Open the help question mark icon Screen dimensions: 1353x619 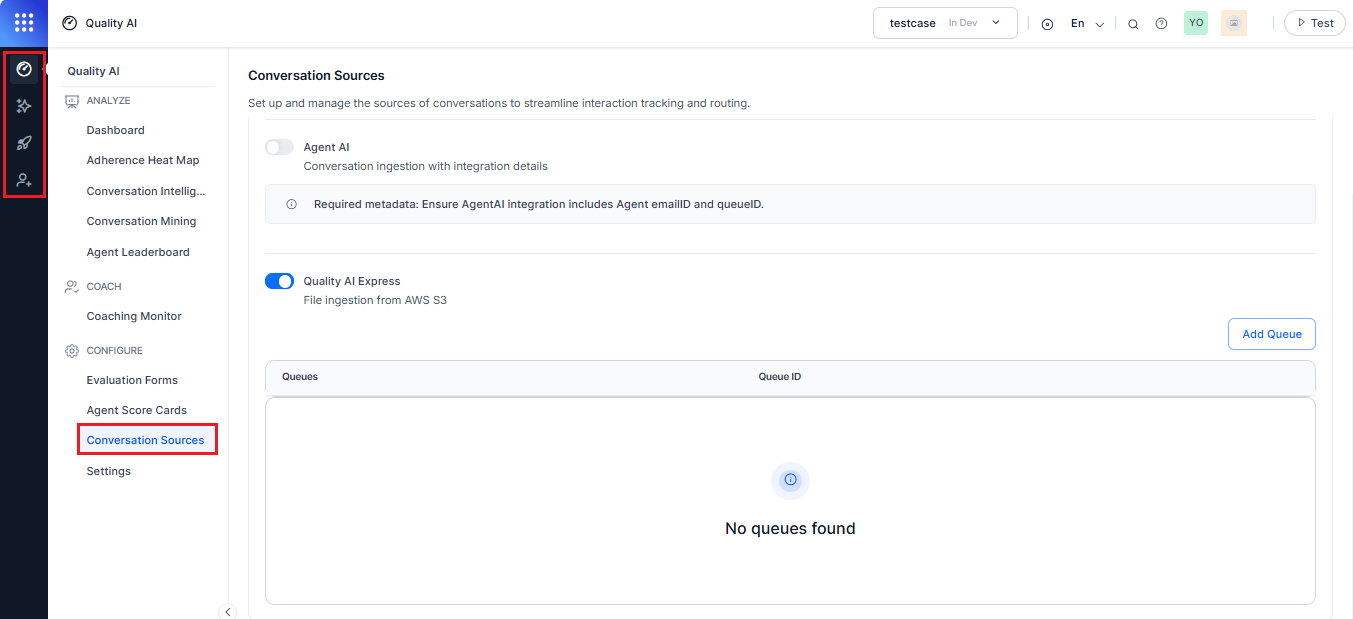(x=1161, y=24)
